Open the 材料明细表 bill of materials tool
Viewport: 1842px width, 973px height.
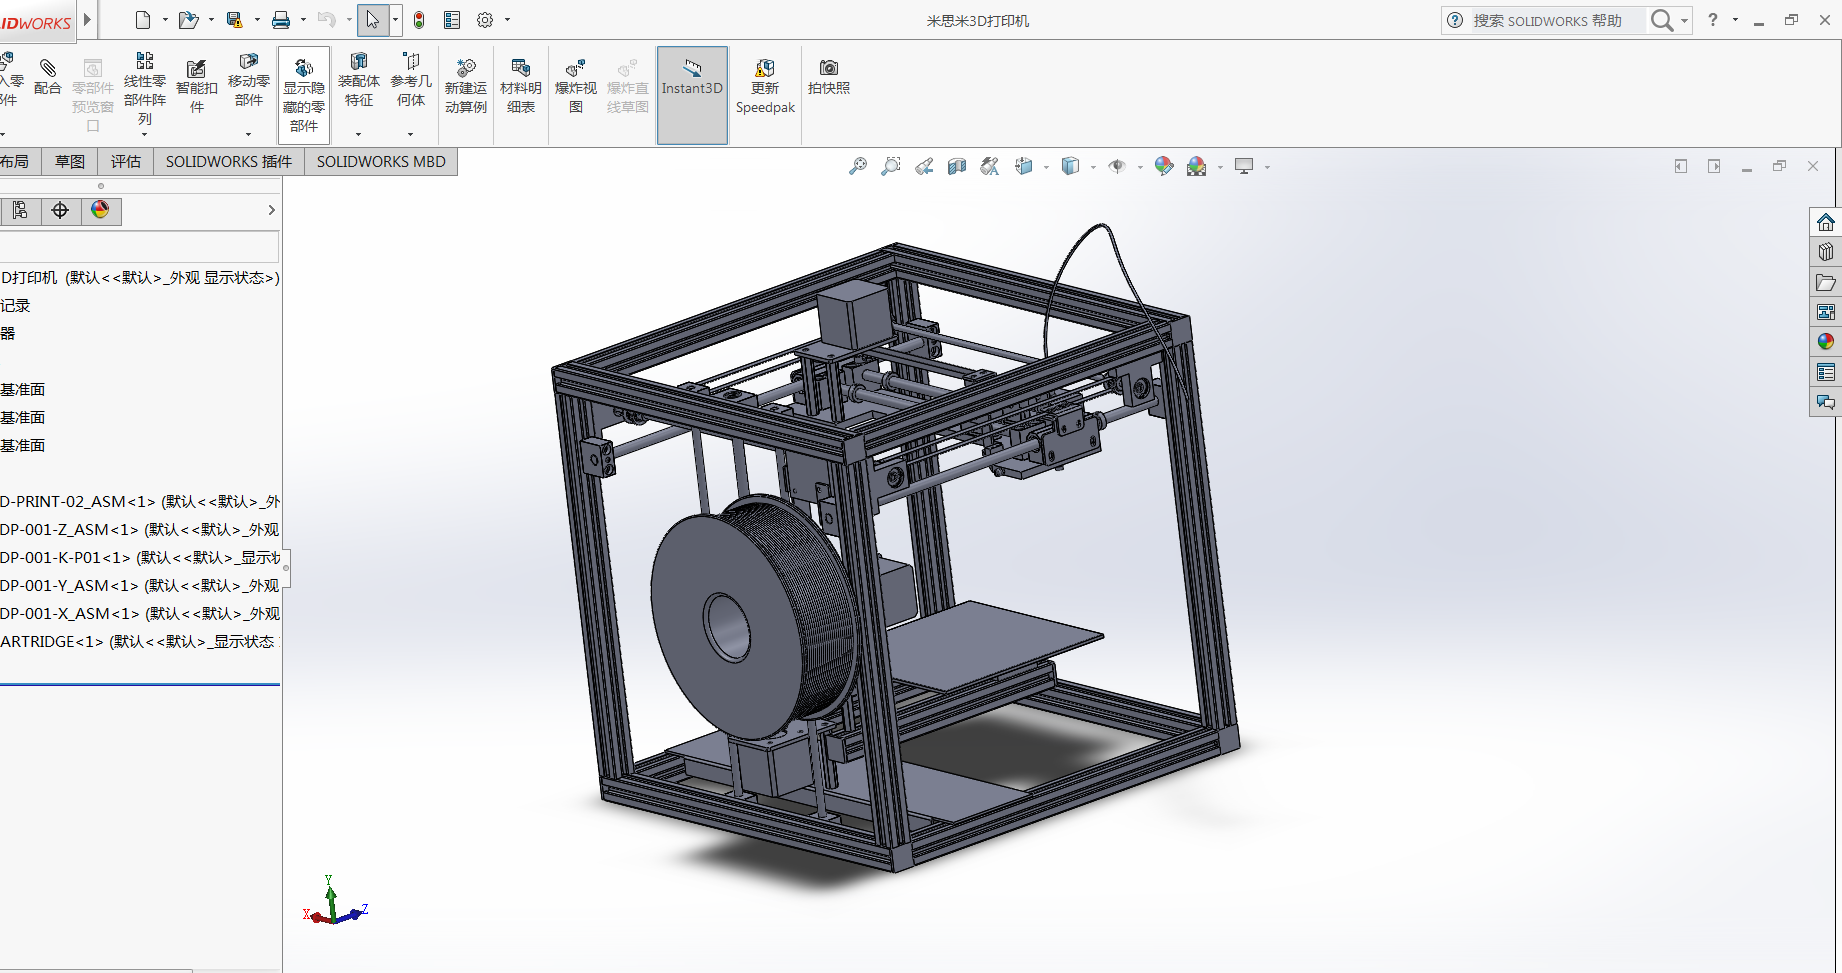[520, 86]
